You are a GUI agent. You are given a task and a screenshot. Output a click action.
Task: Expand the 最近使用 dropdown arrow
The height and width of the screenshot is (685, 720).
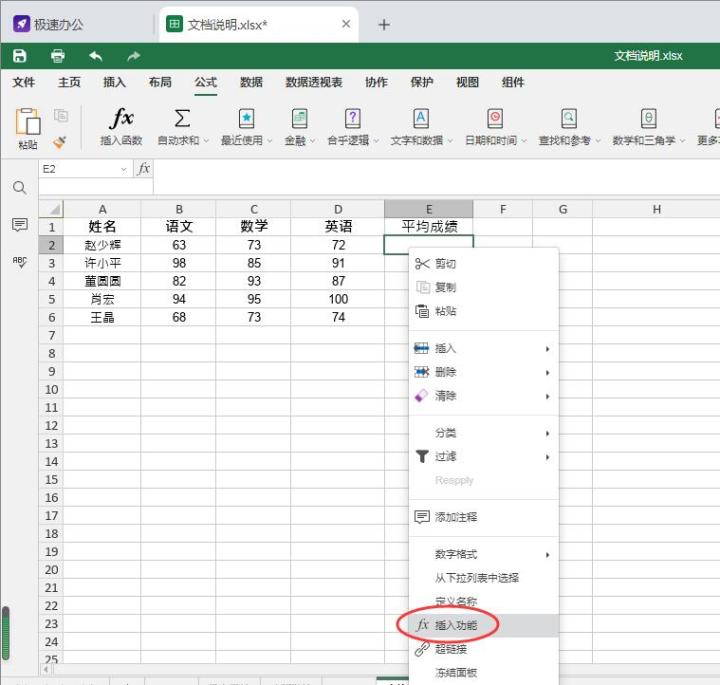click(x=270, y=140)
